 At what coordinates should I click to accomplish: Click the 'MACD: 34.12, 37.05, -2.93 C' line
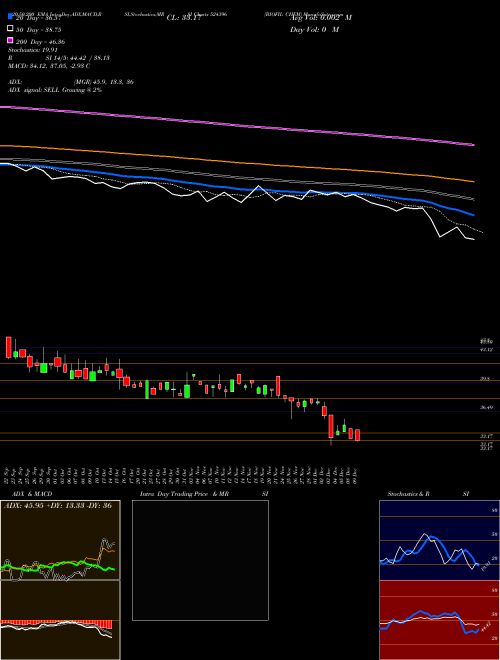49,66
